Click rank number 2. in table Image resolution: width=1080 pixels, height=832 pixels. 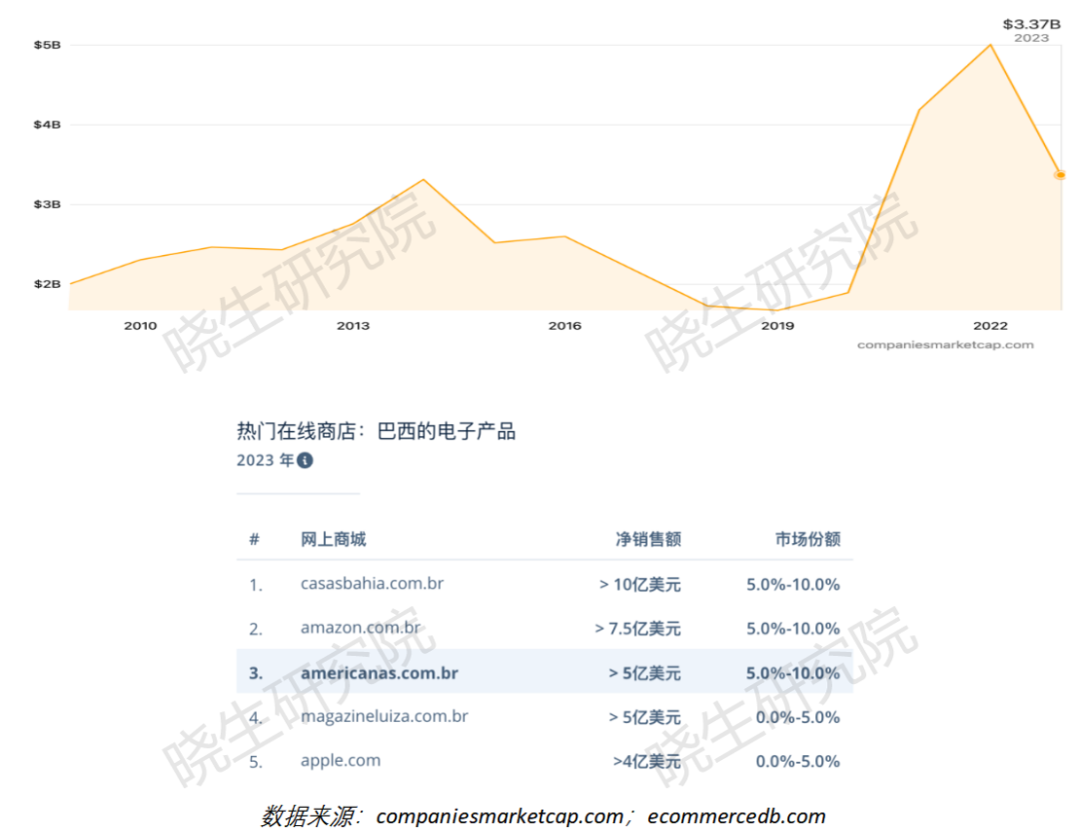click(256, 629)
